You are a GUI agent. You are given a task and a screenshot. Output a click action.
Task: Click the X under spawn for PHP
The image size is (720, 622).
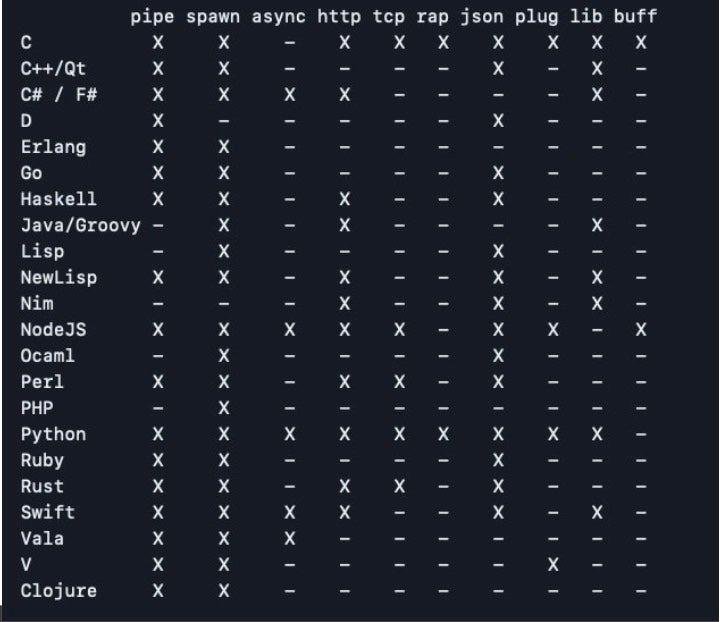223,408
